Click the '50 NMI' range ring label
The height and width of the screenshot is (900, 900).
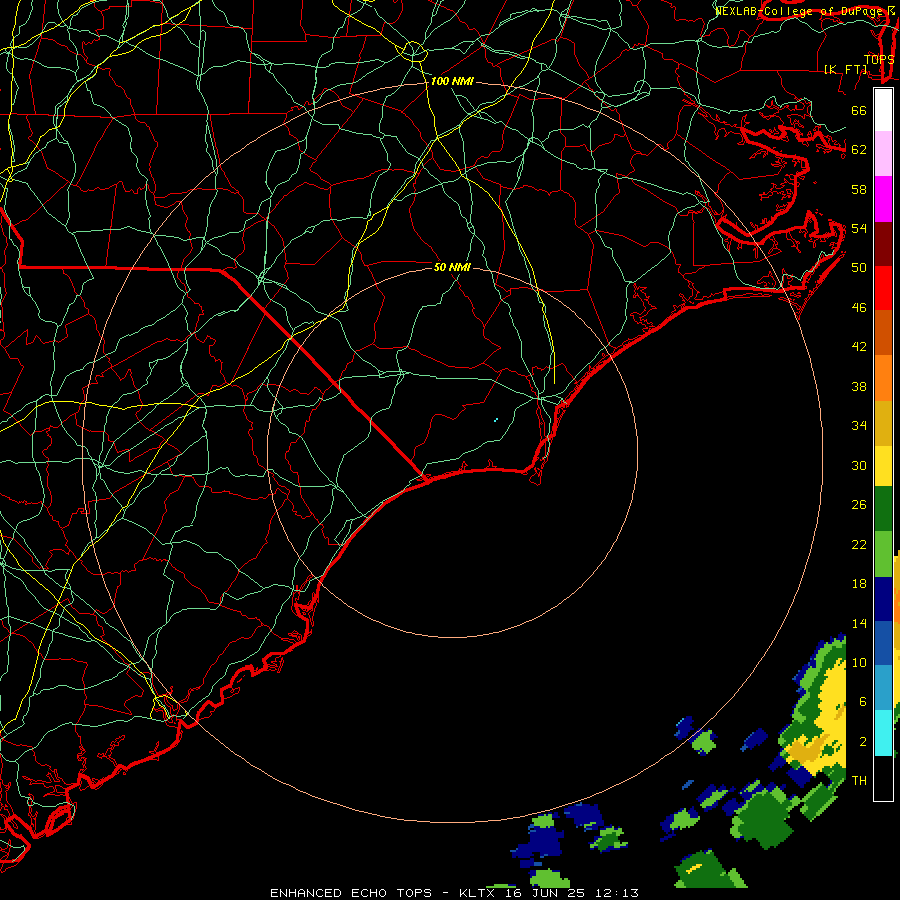coord(452,267)
